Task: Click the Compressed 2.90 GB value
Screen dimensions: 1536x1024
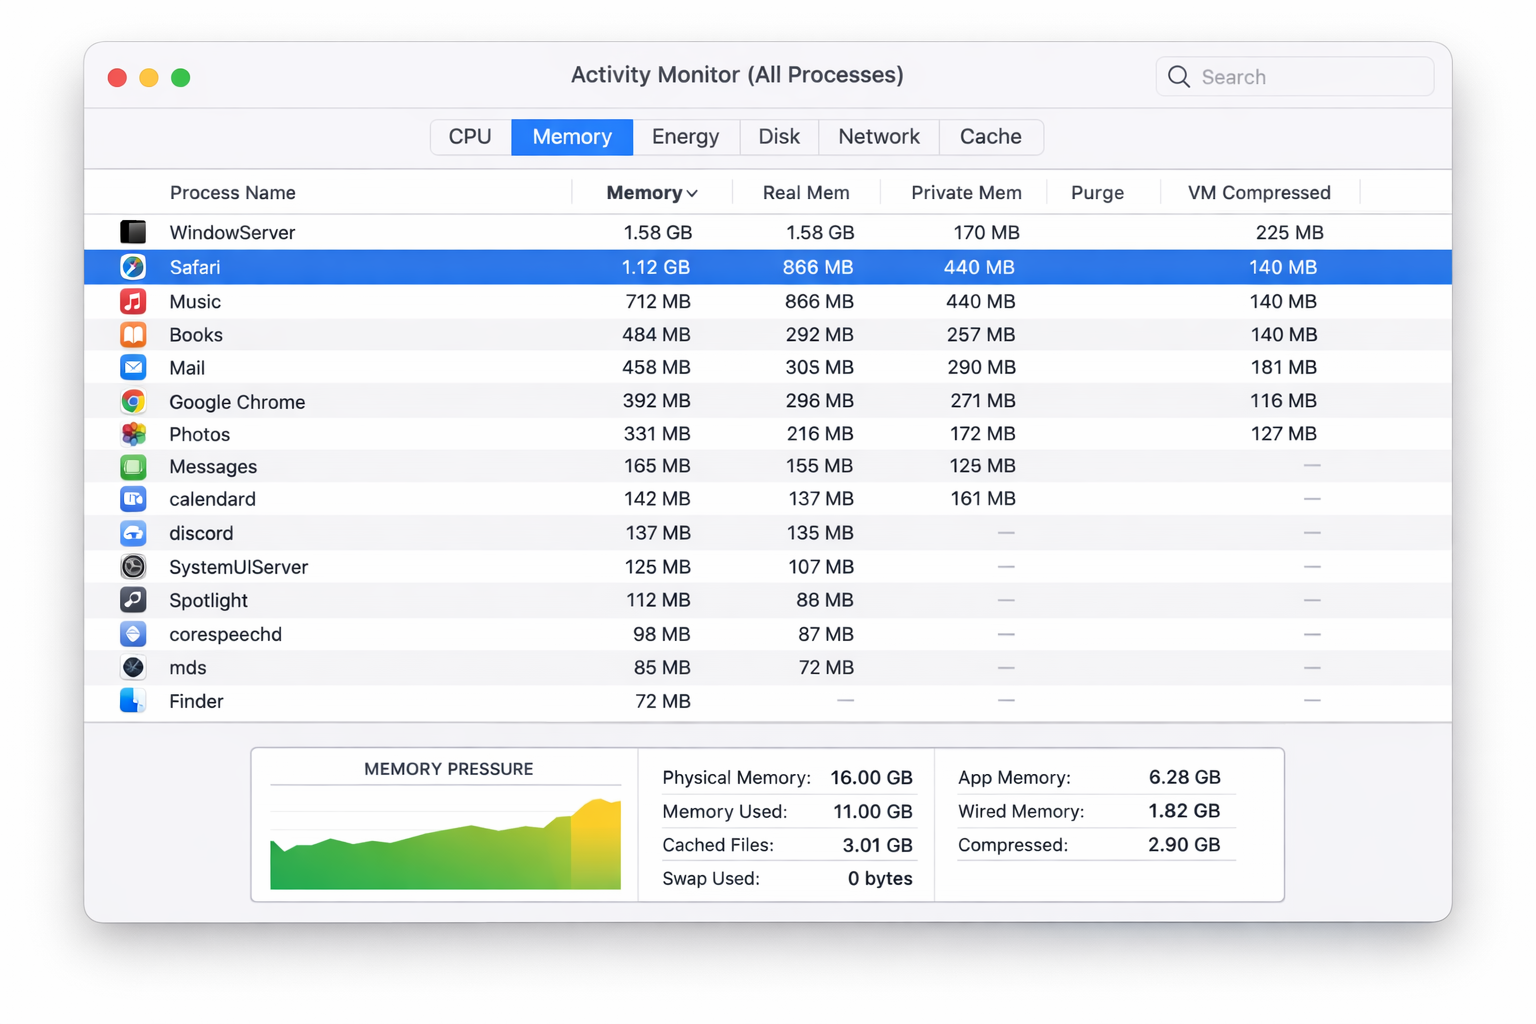Action: pyautogui.click(x=1184, y=845)
